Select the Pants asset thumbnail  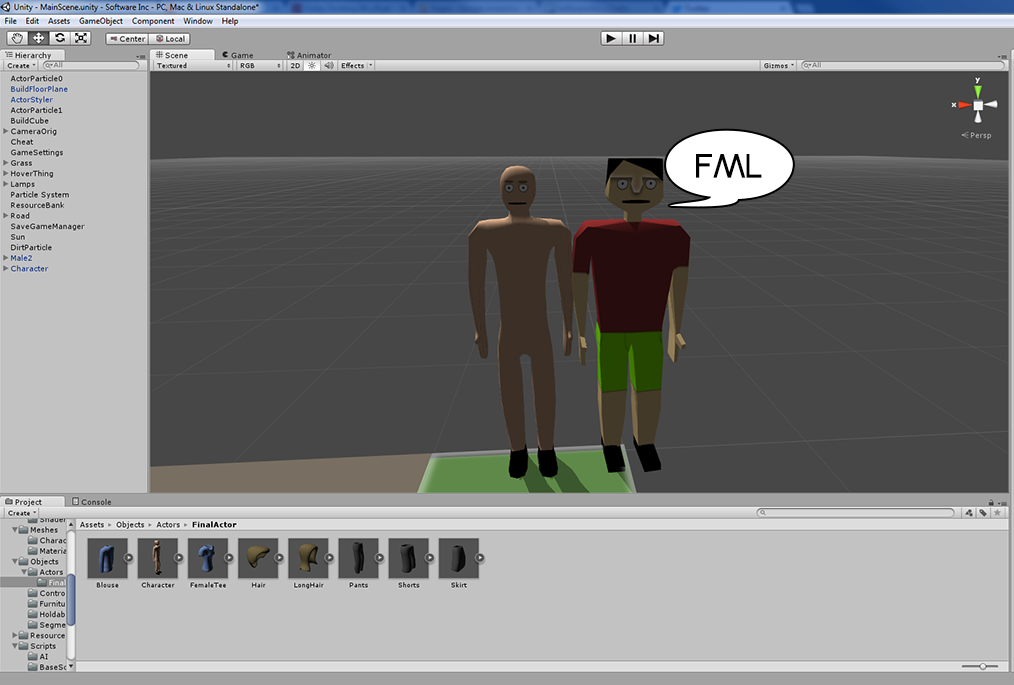pos(358,558)
